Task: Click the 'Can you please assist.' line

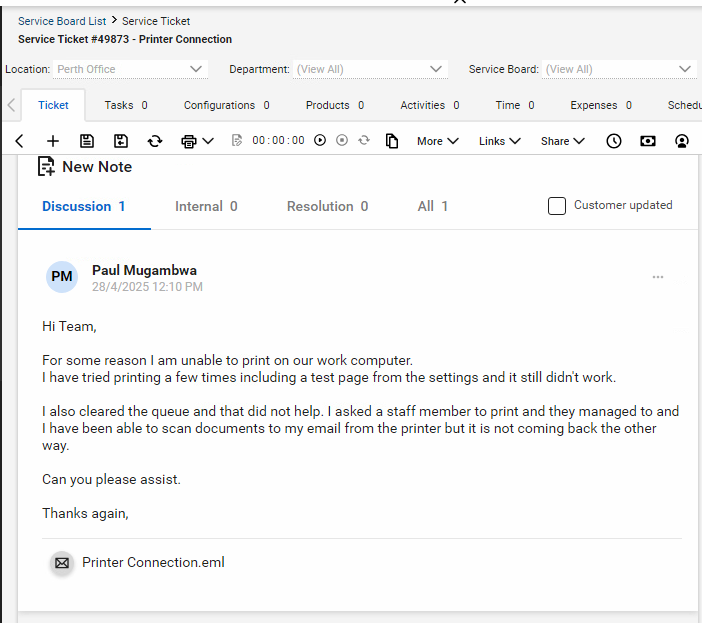Action: tap(111, 479)
